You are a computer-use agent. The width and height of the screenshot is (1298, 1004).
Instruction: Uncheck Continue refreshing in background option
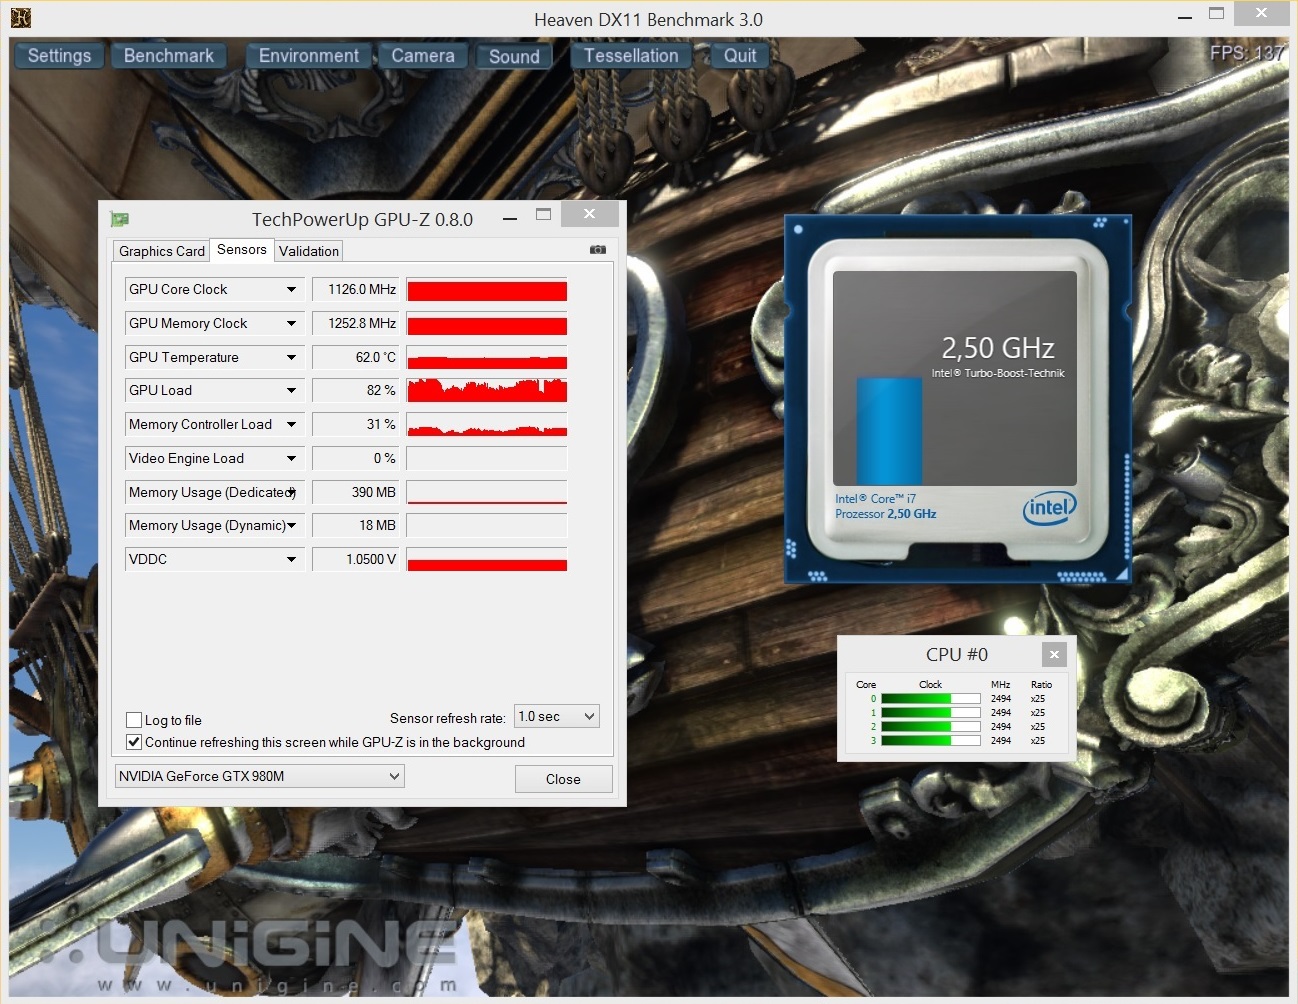[134, 742]
